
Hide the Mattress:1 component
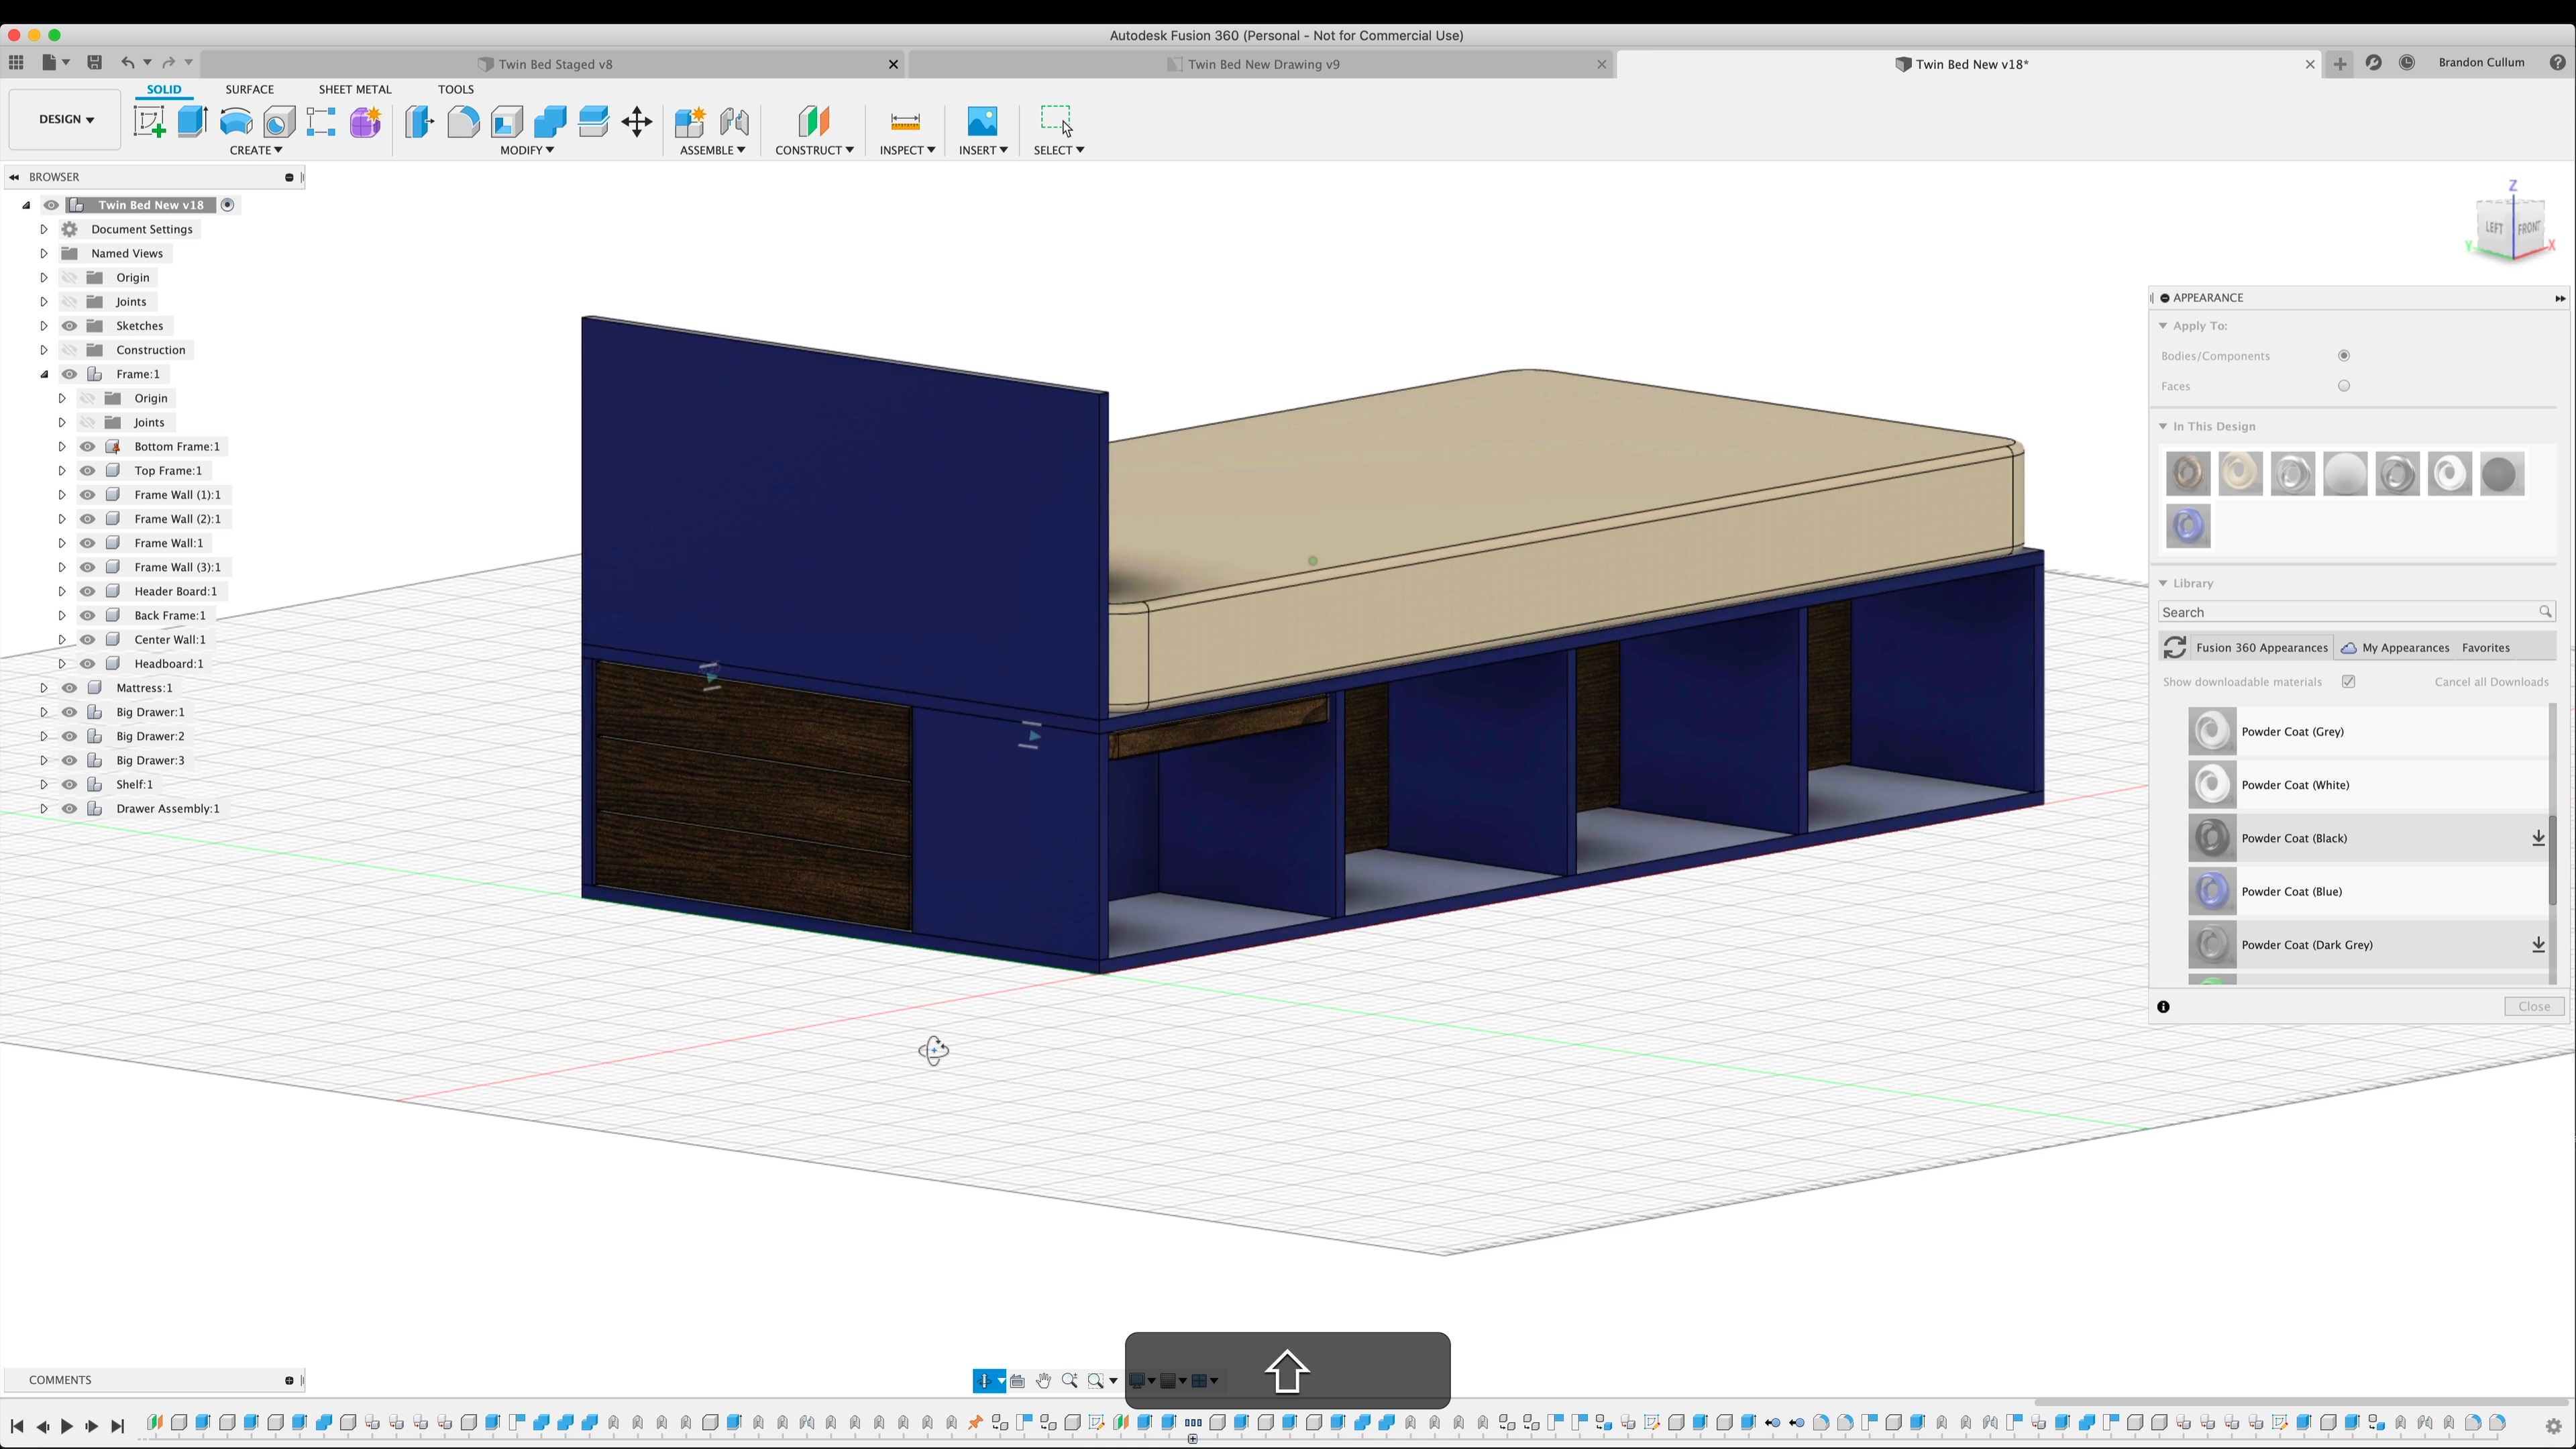pyautogui.click(x=69, y=688)
